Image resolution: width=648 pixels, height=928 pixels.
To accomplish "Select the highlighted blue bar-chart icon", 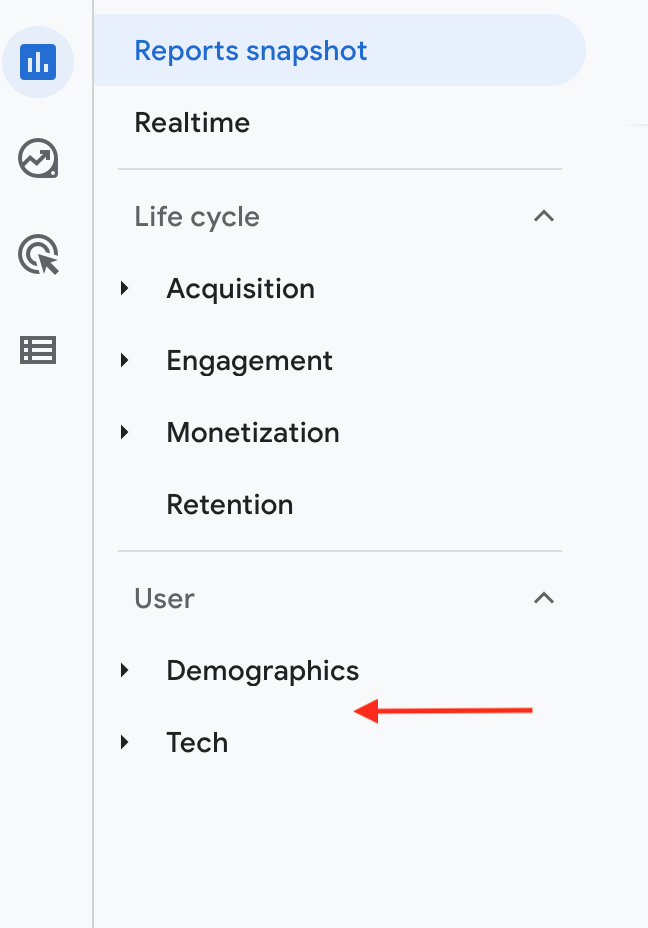I will (38, 62).
